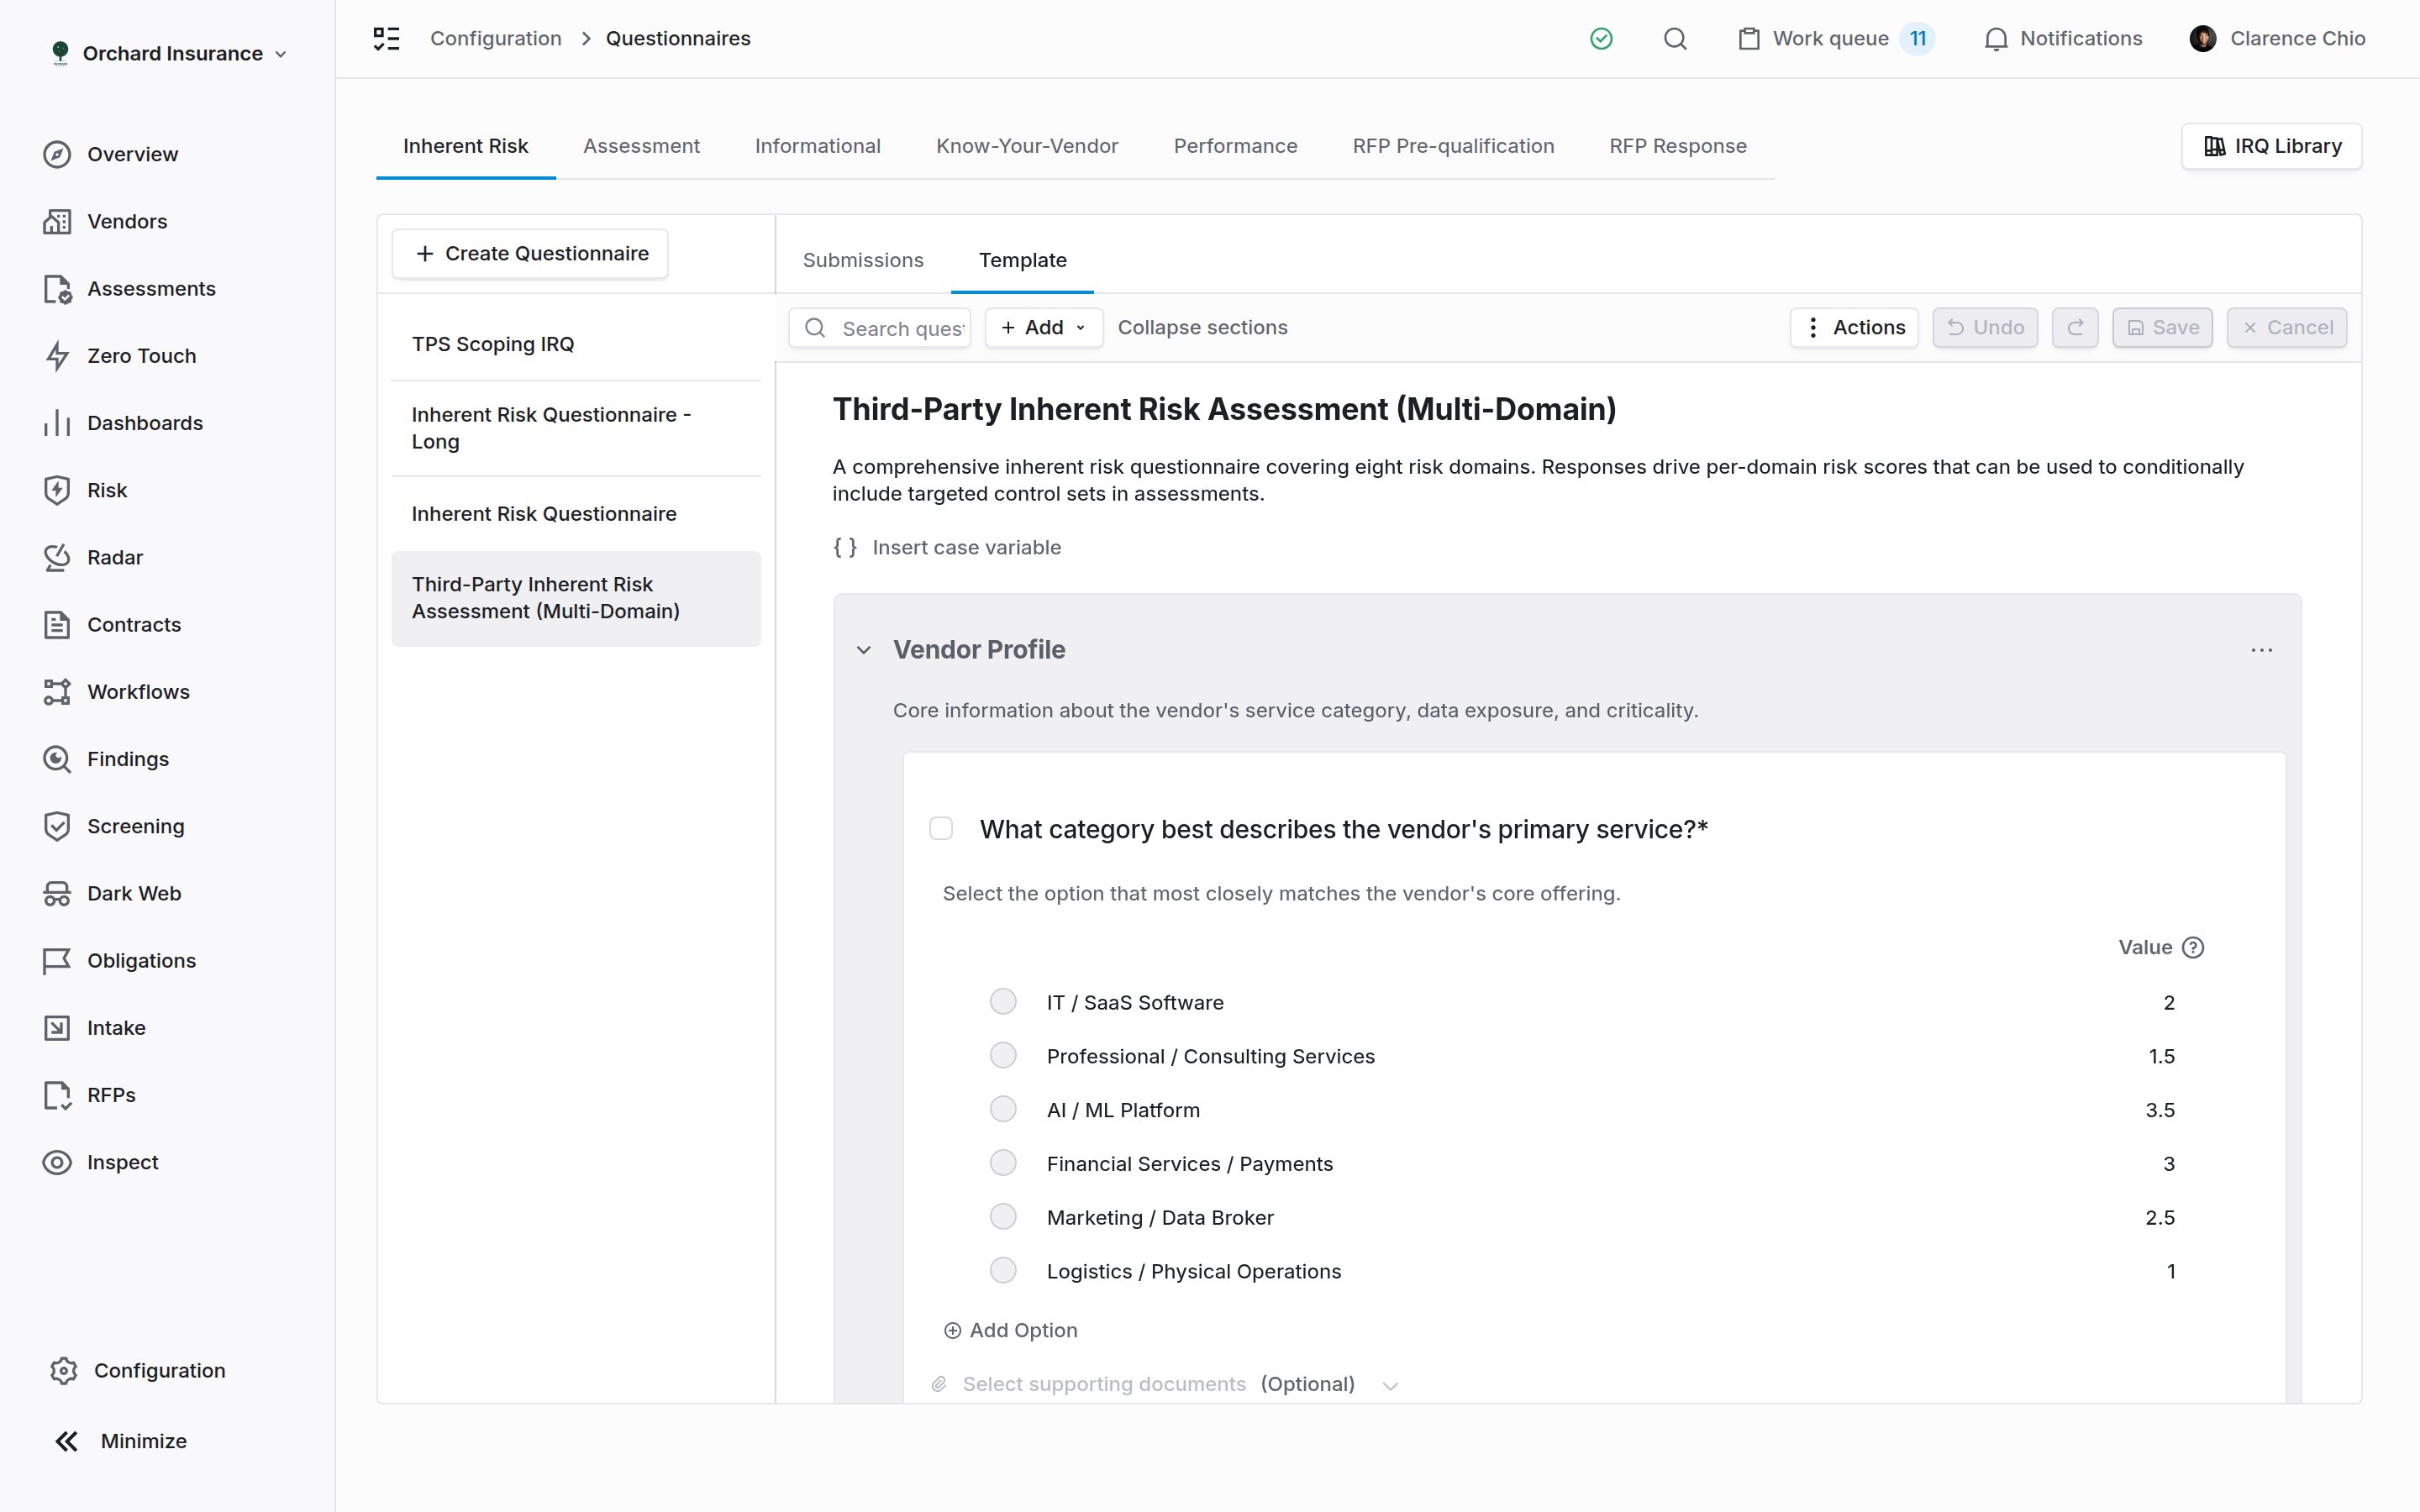Click the Save button
The image size is (2420, 1512).
[x=2162, y=327]
